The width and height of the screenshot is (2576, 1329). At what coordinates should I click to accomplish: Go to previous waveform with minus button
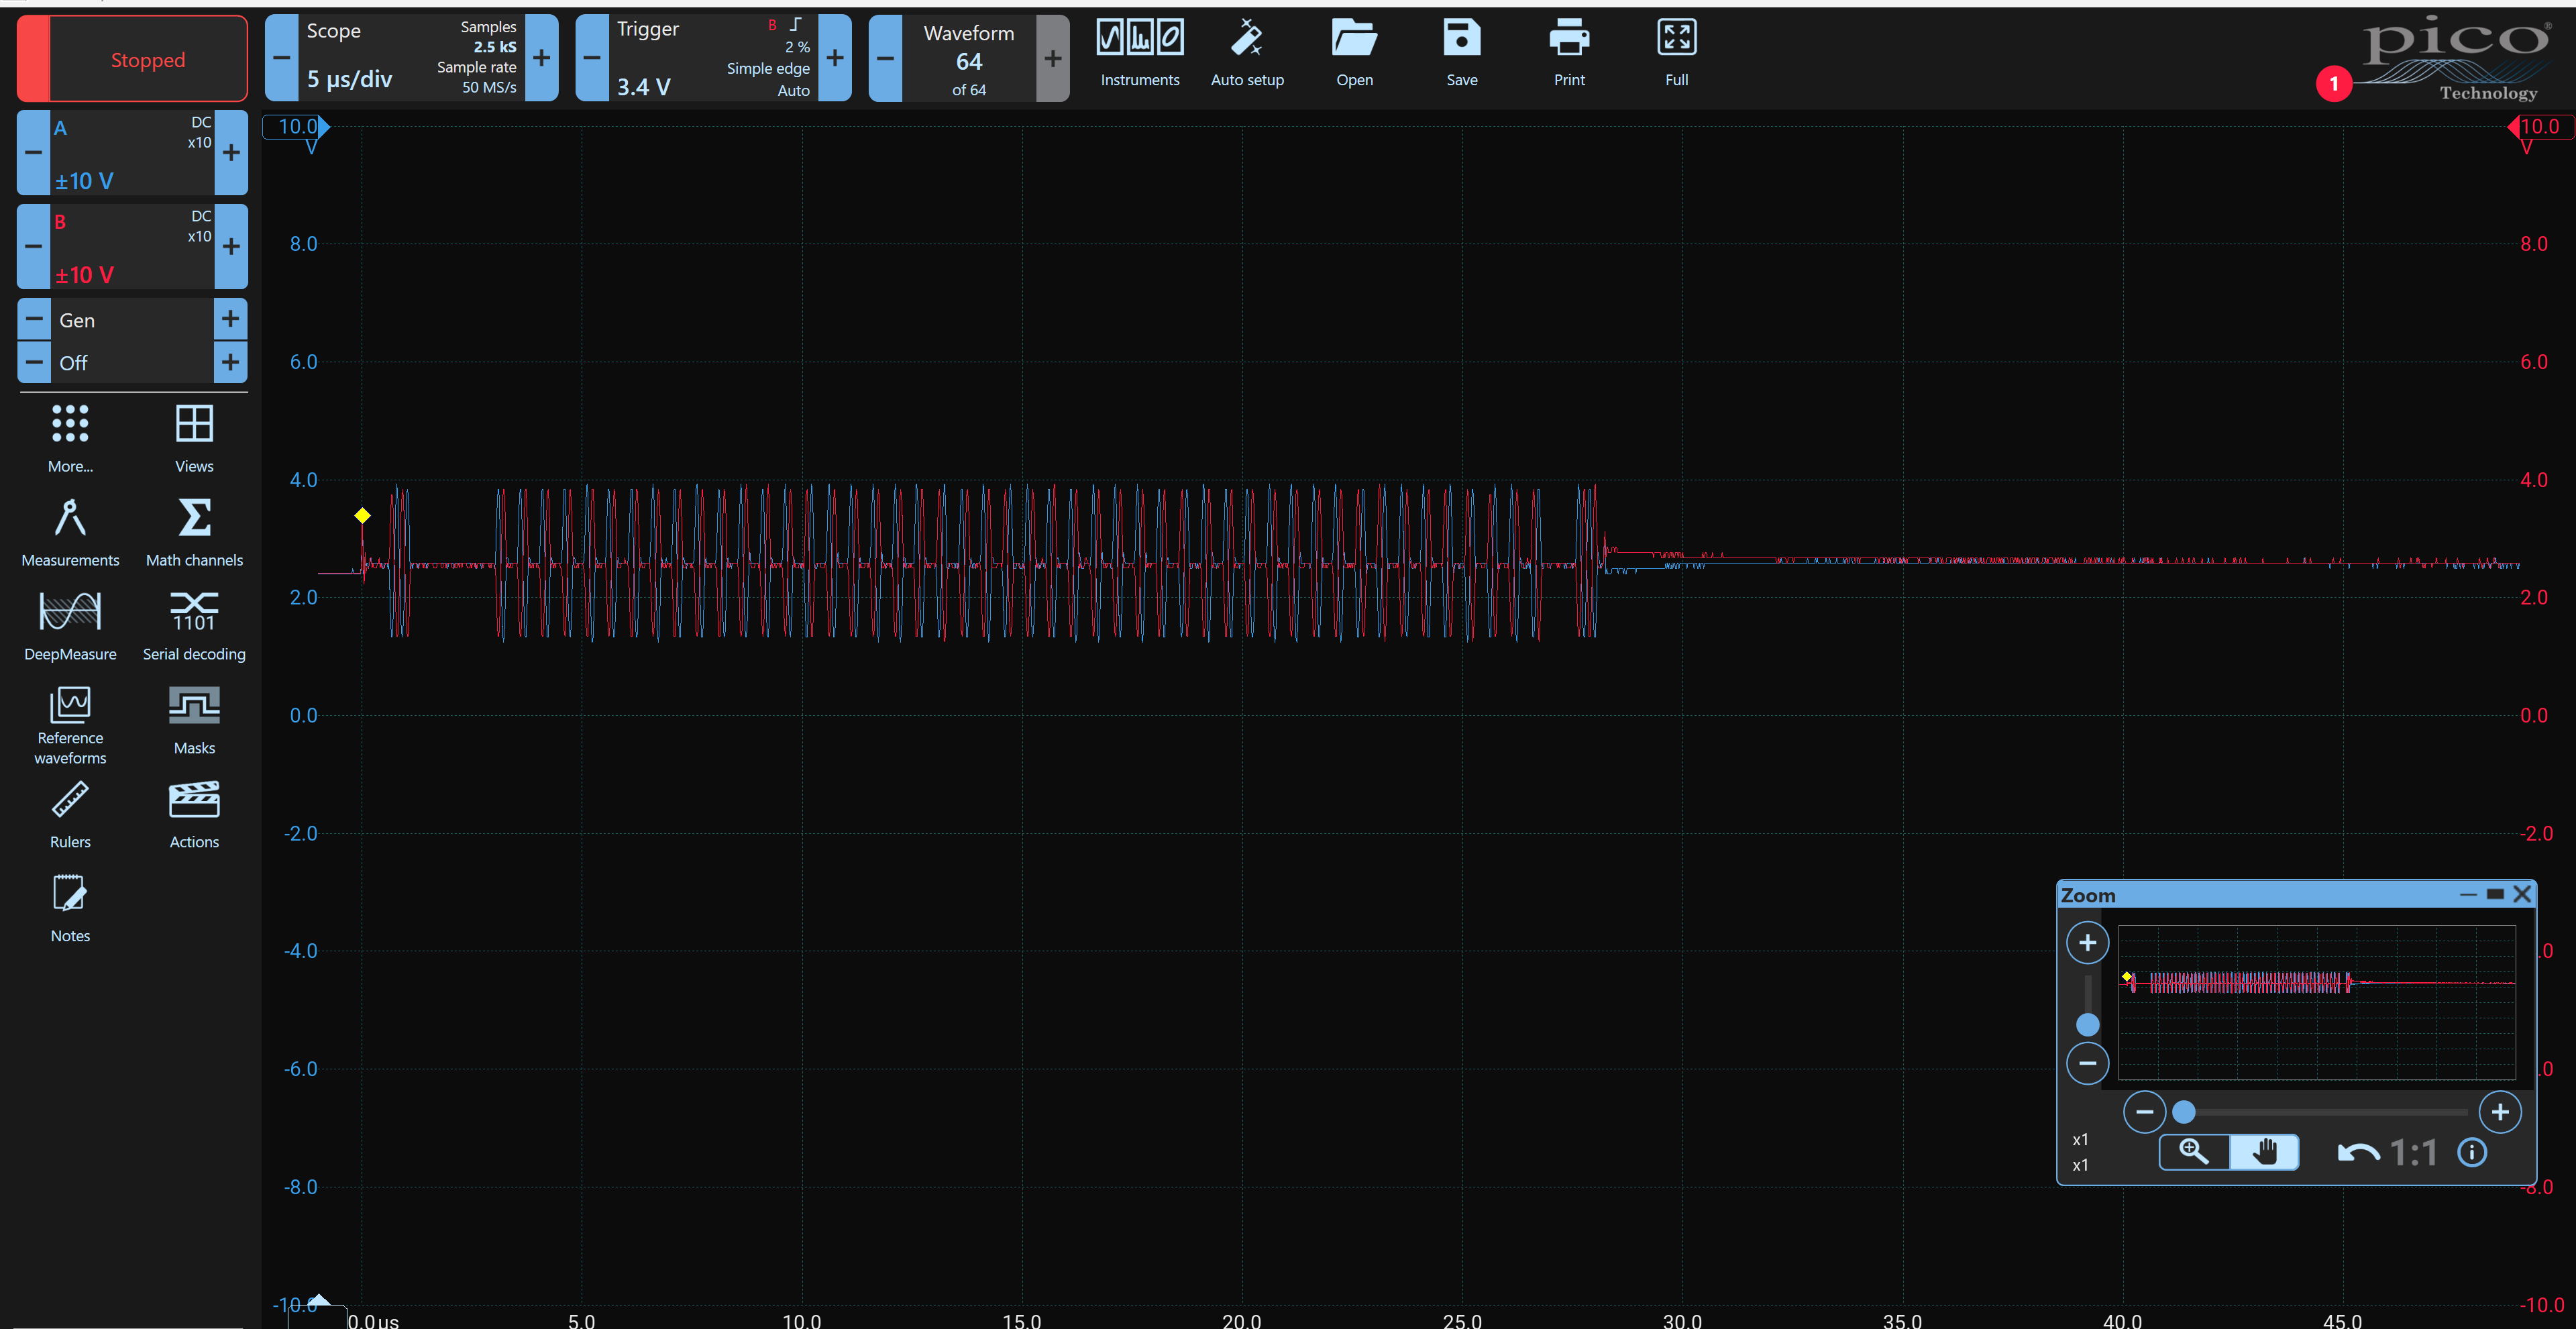point(885,58)
